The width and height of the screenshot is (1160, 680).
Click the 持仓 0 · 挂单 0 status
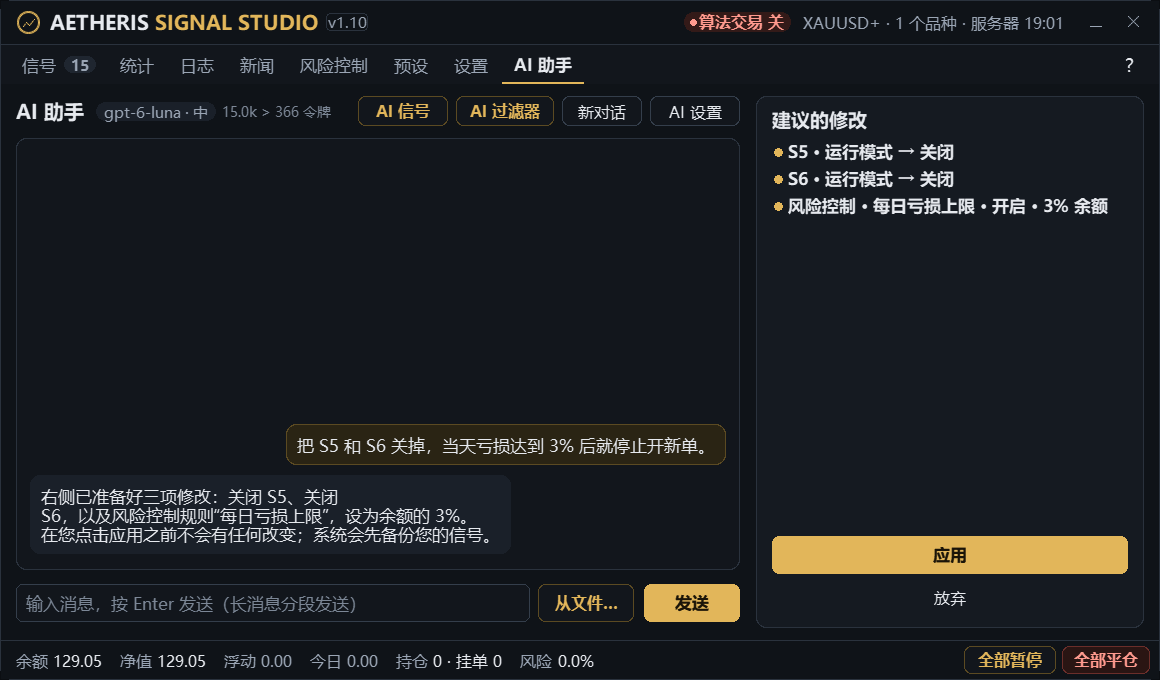click(448, 662)
